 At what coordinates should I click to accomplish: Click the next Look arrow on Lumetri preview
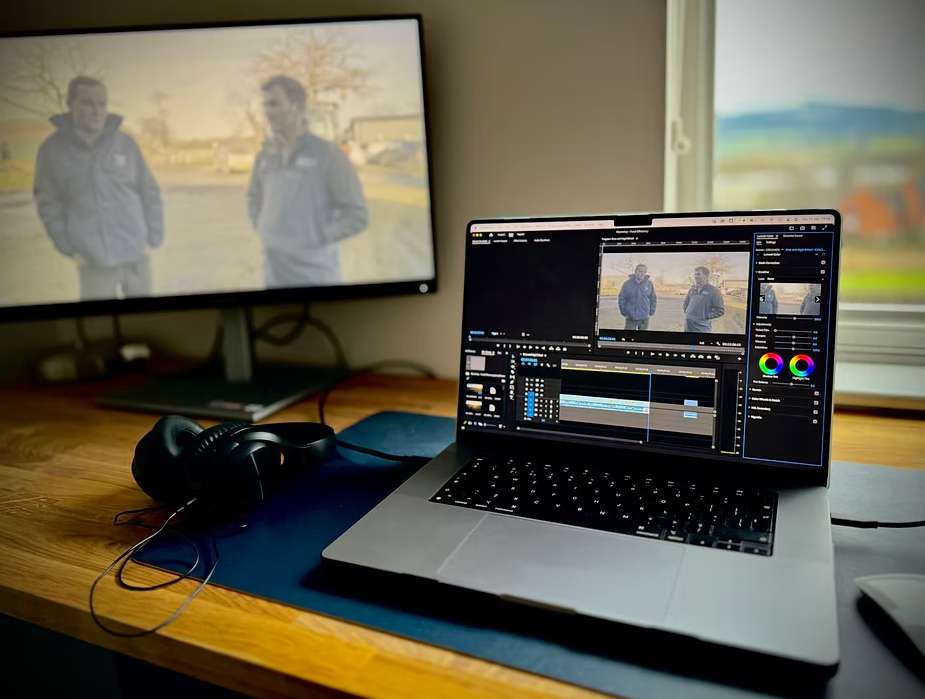[818, 299]
